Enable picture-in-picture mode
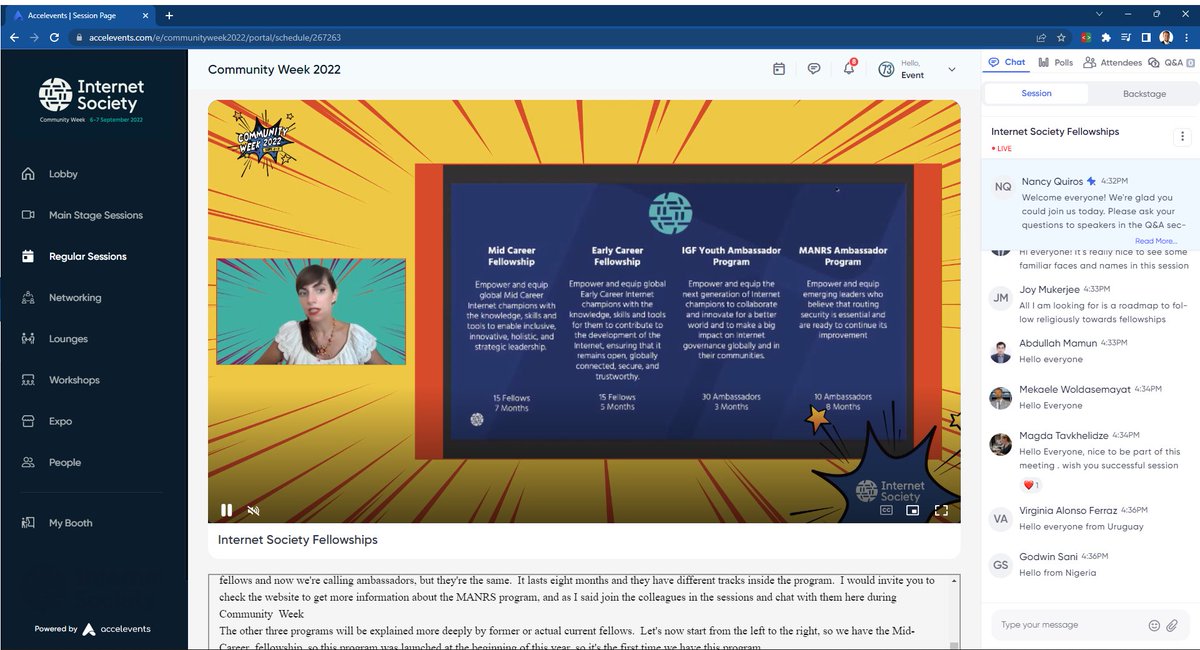The image size is (1200, 650). tap(913, 510)
